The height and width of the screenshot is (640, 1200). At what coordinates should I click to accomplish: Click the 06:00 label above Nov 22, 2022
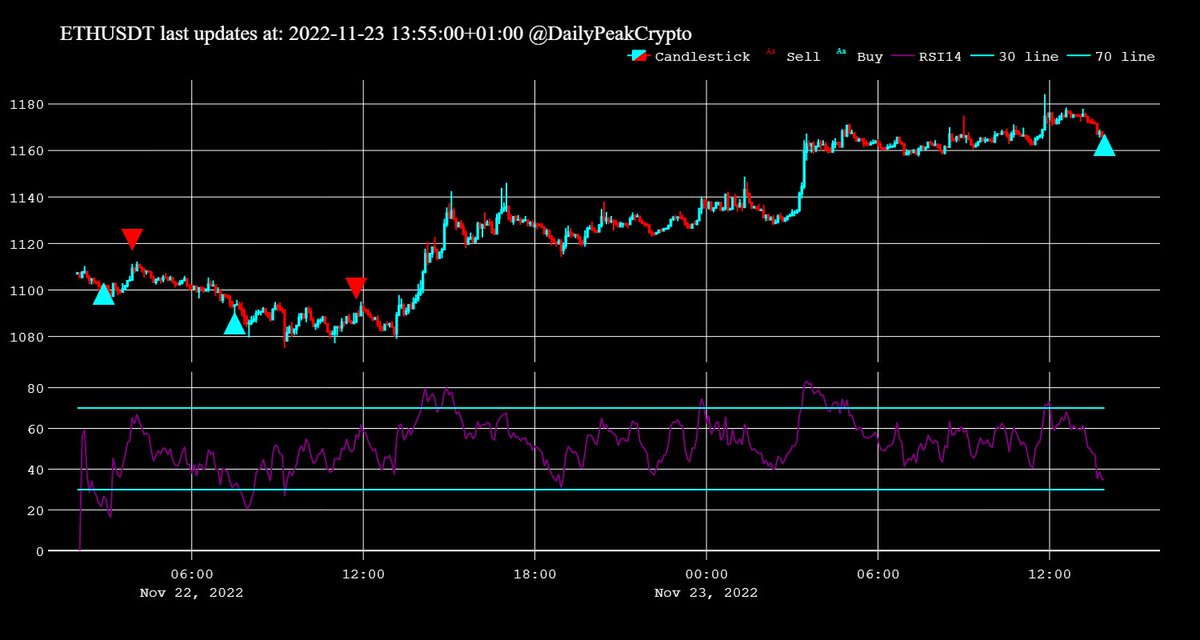(x=191, y=574)
